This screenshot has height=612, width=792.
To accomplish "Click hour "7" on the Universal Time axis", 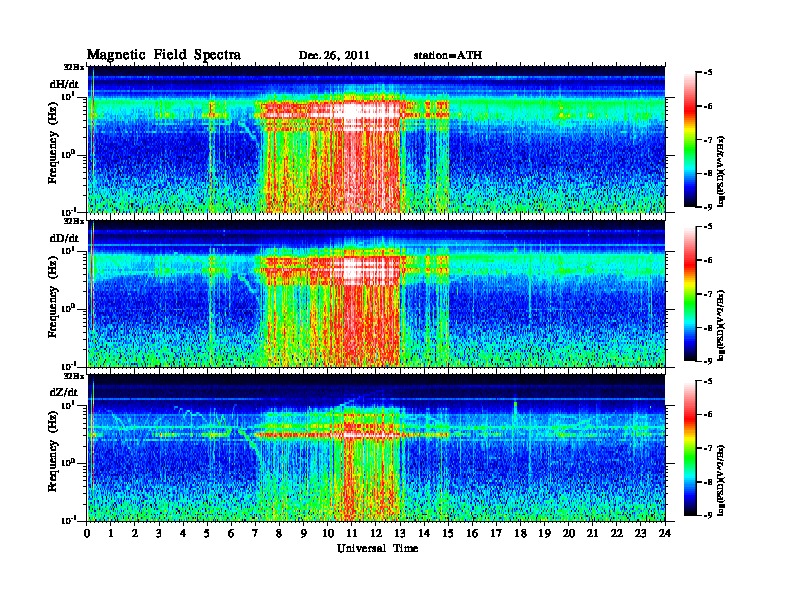I will (256, 533).
